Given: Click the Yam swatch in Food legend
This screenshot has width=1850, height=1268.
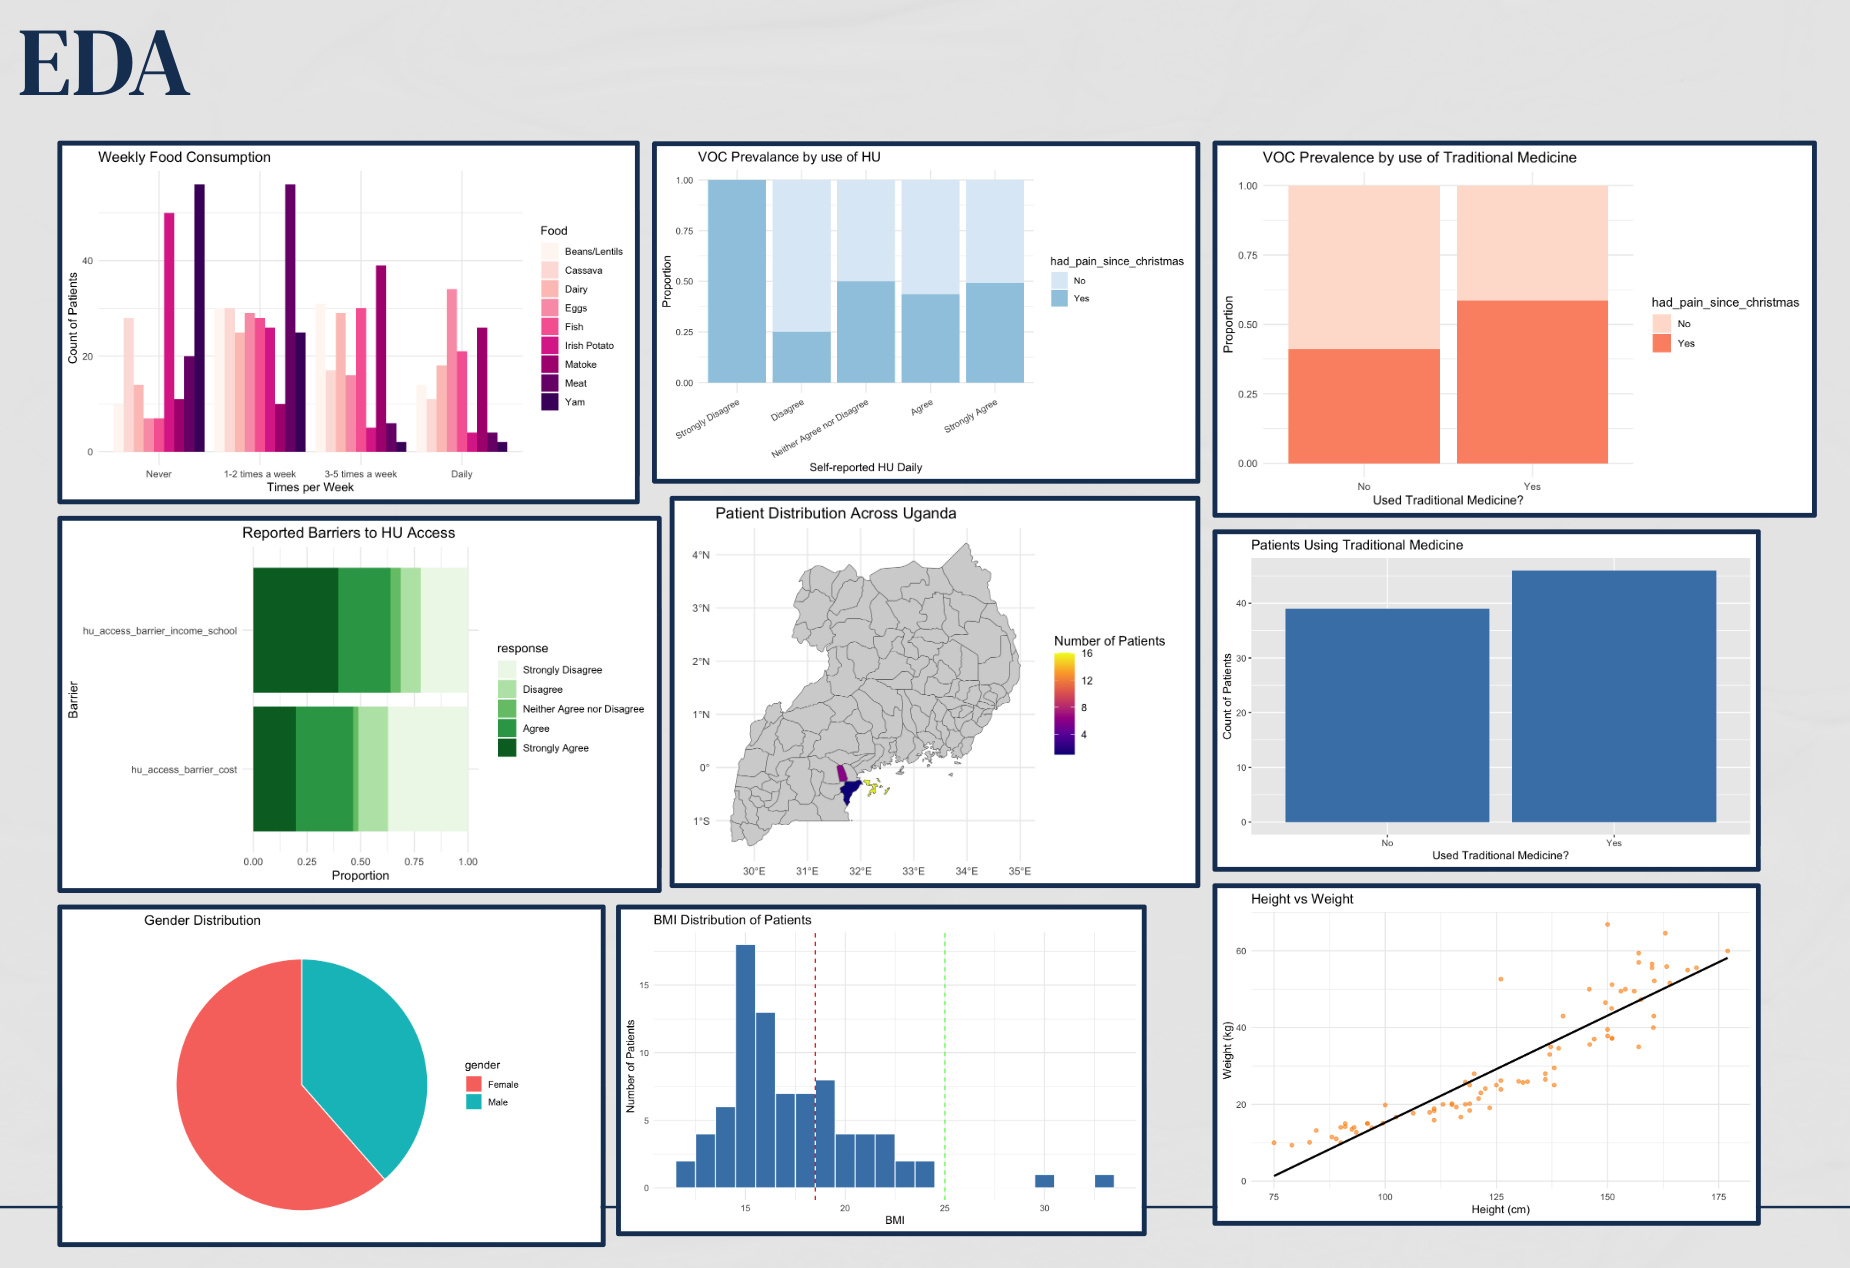Looking at the screenshot, I should (x=549, y=402).
